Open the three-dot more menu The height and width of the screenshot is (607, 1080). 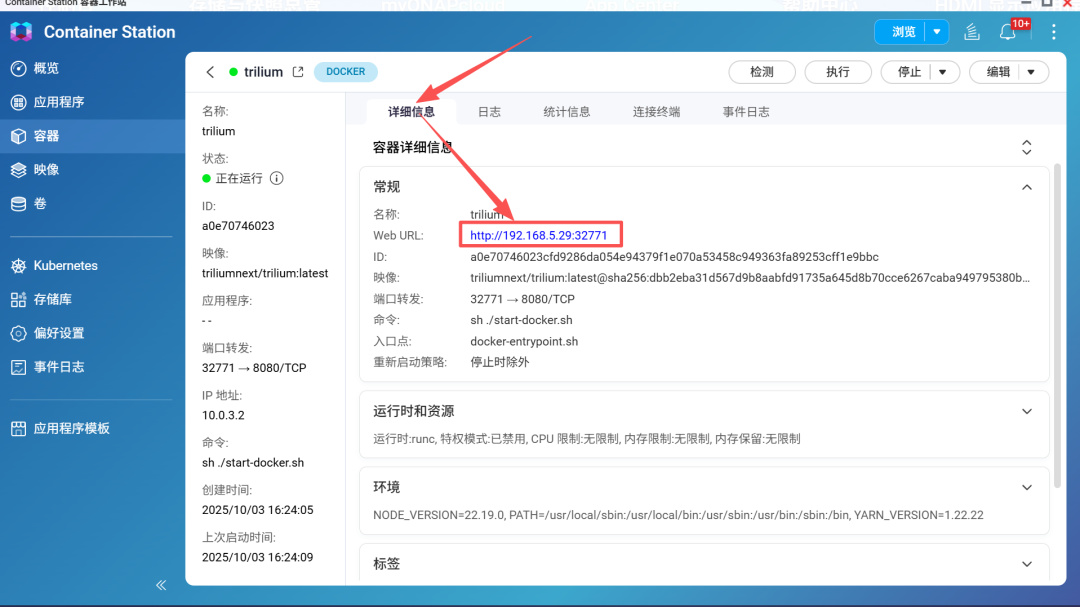[1053, 32]
